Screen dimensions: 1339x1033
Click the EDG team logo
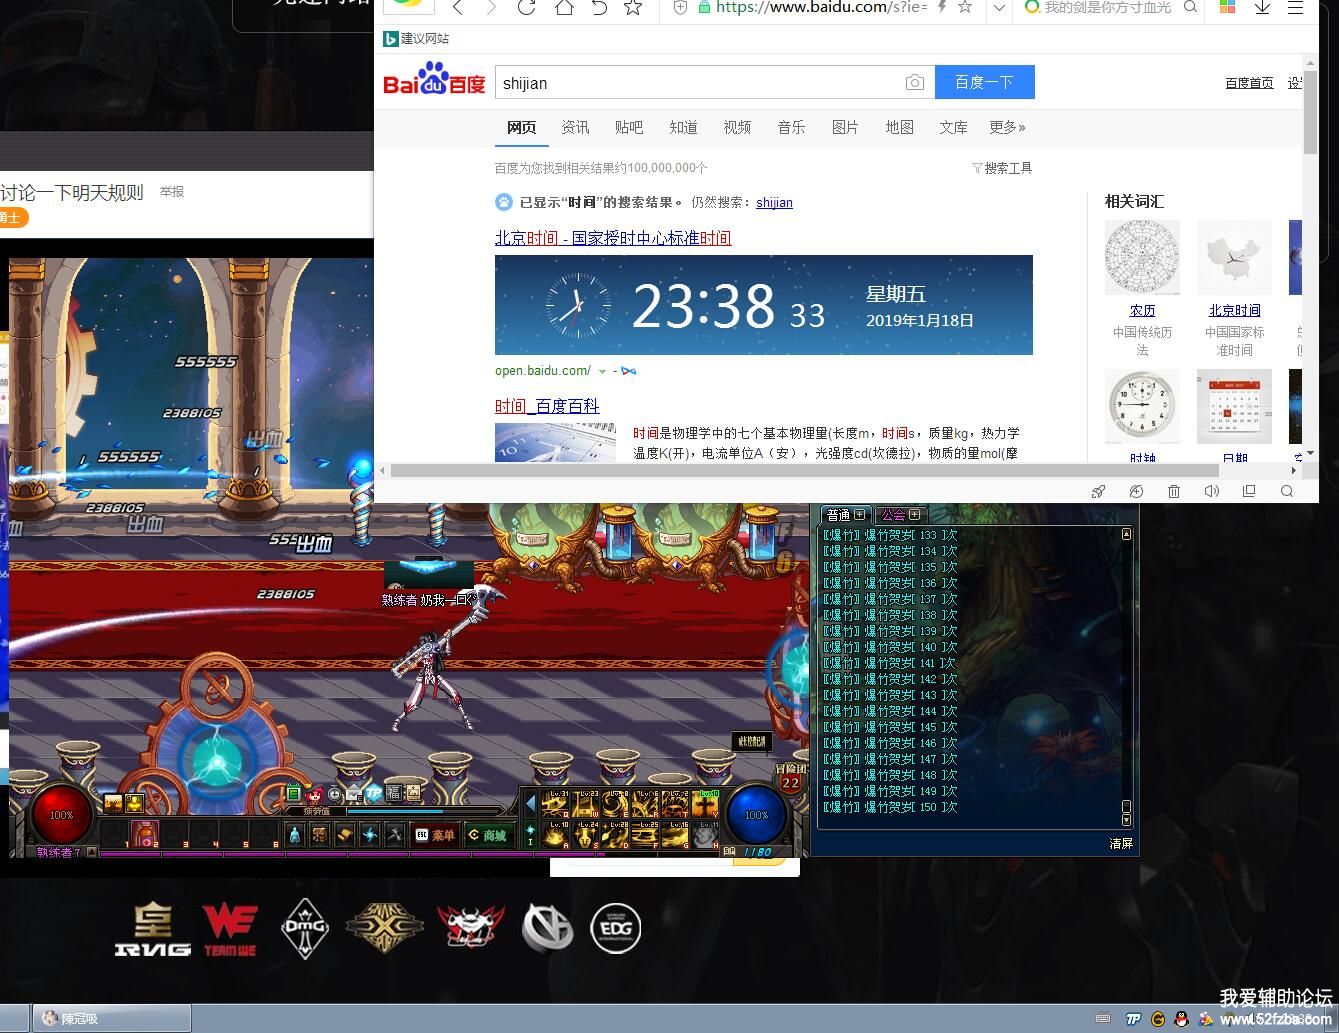click(615, 928)
